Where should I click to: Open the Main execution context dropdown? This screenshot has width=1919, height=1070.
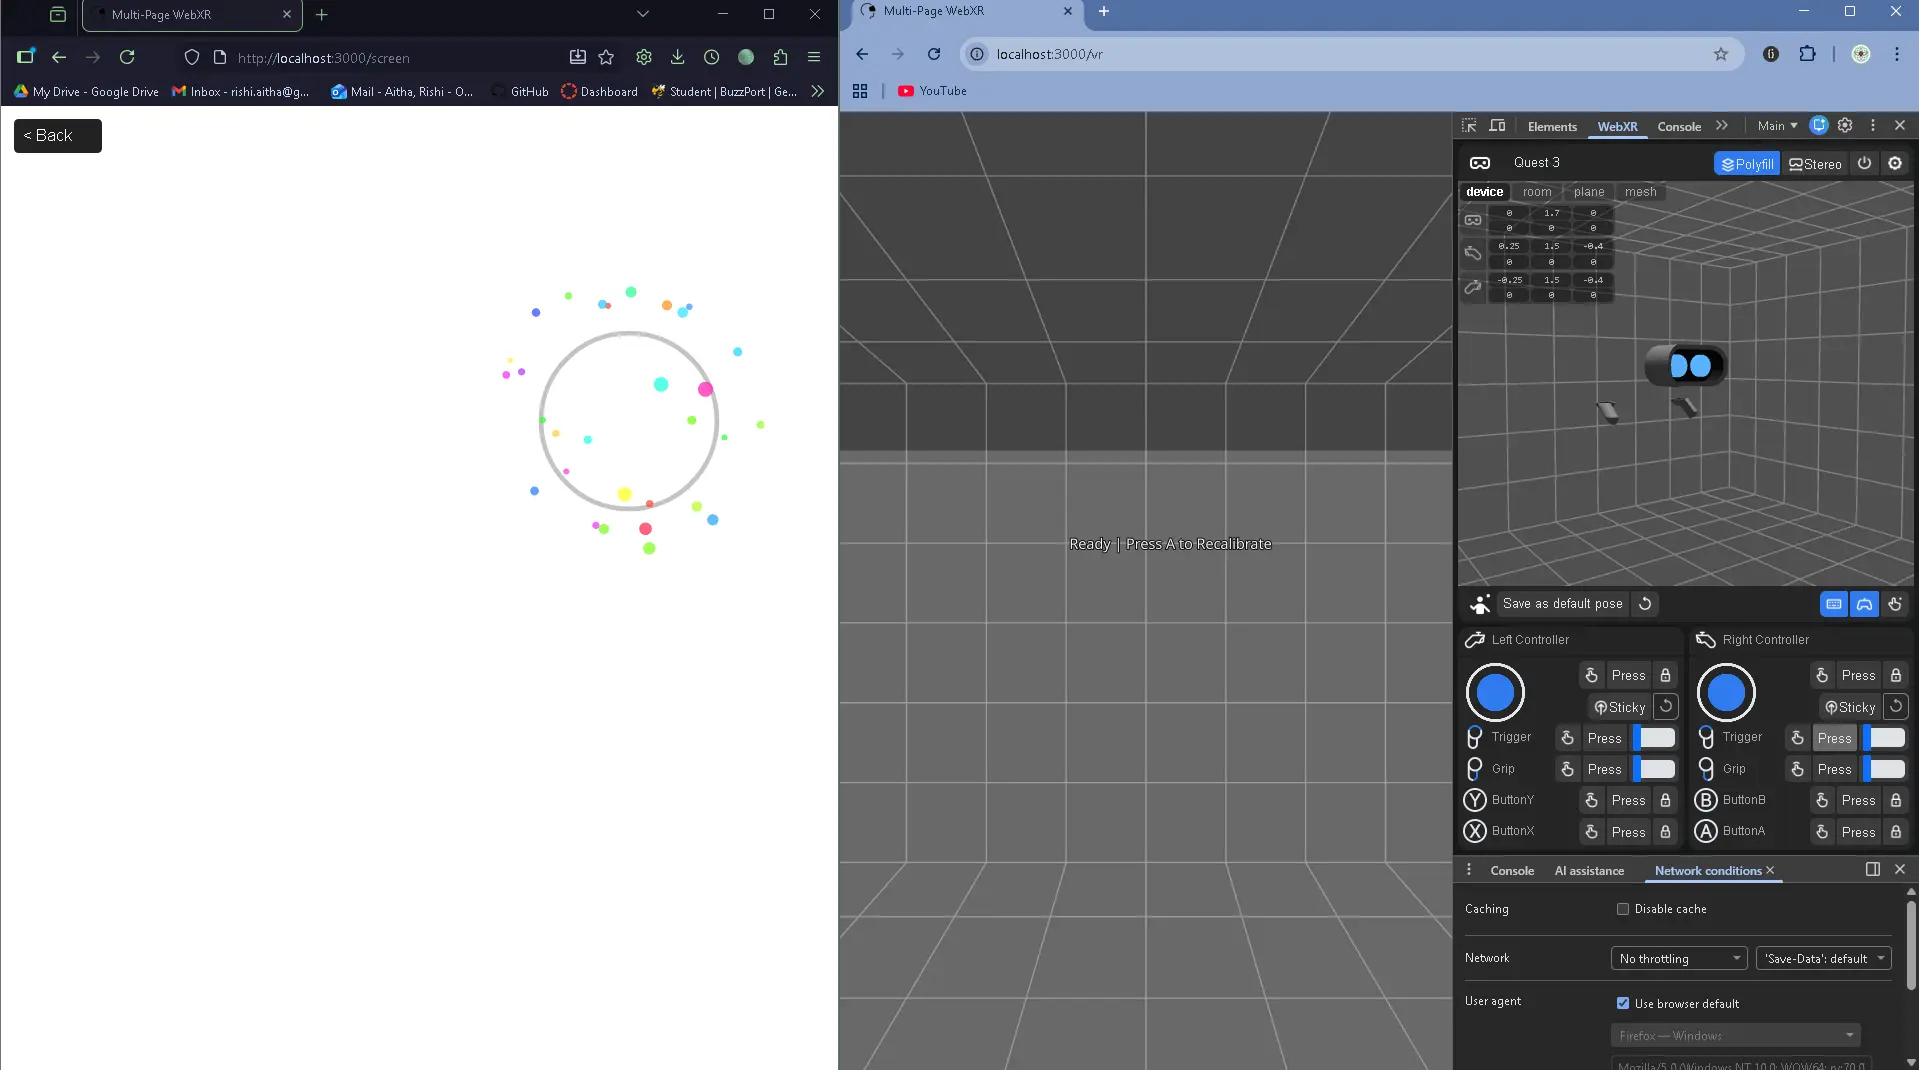tap(1777, 126)
